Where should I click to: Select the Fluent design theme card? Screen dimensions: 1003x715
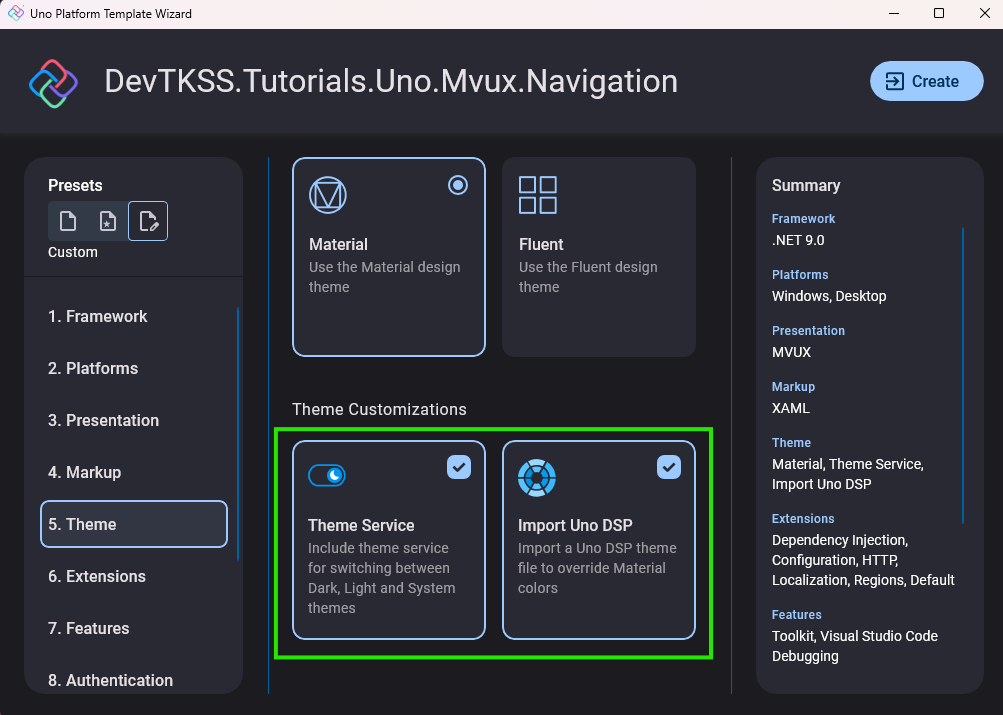pyautogui.click(x=598, y=256)
